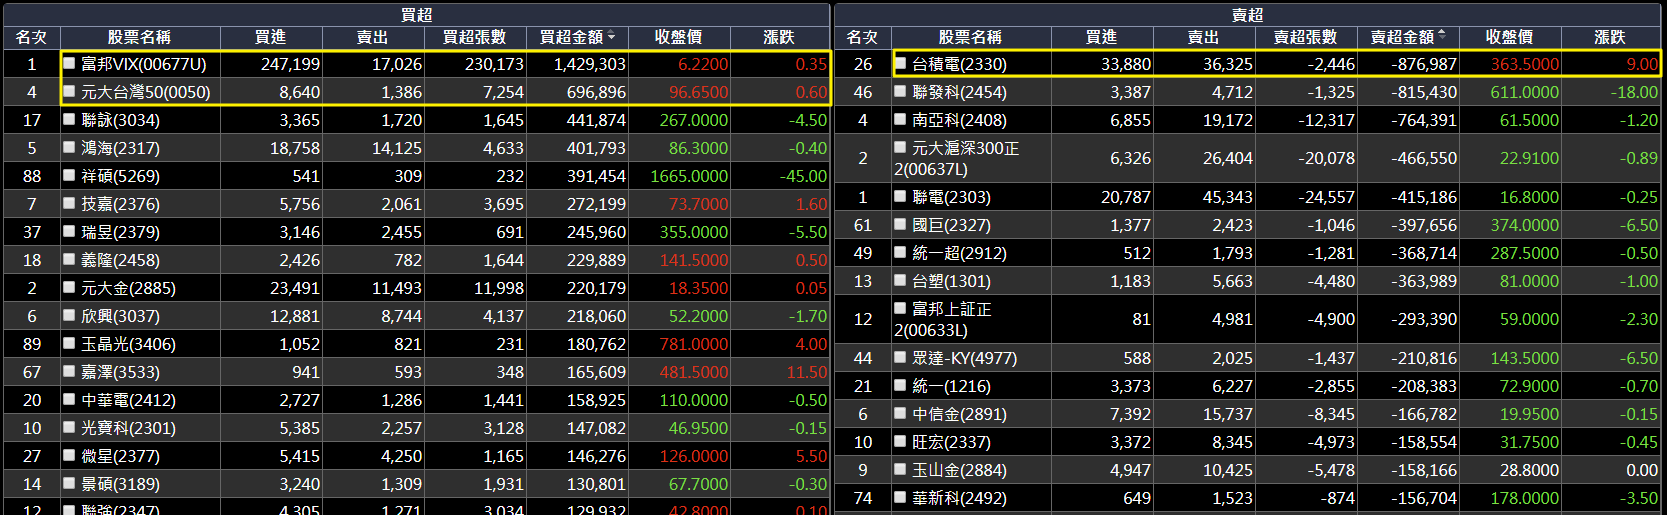
Task: Click the 買超金額 value 1,429,303
Action: click(589, 64)
